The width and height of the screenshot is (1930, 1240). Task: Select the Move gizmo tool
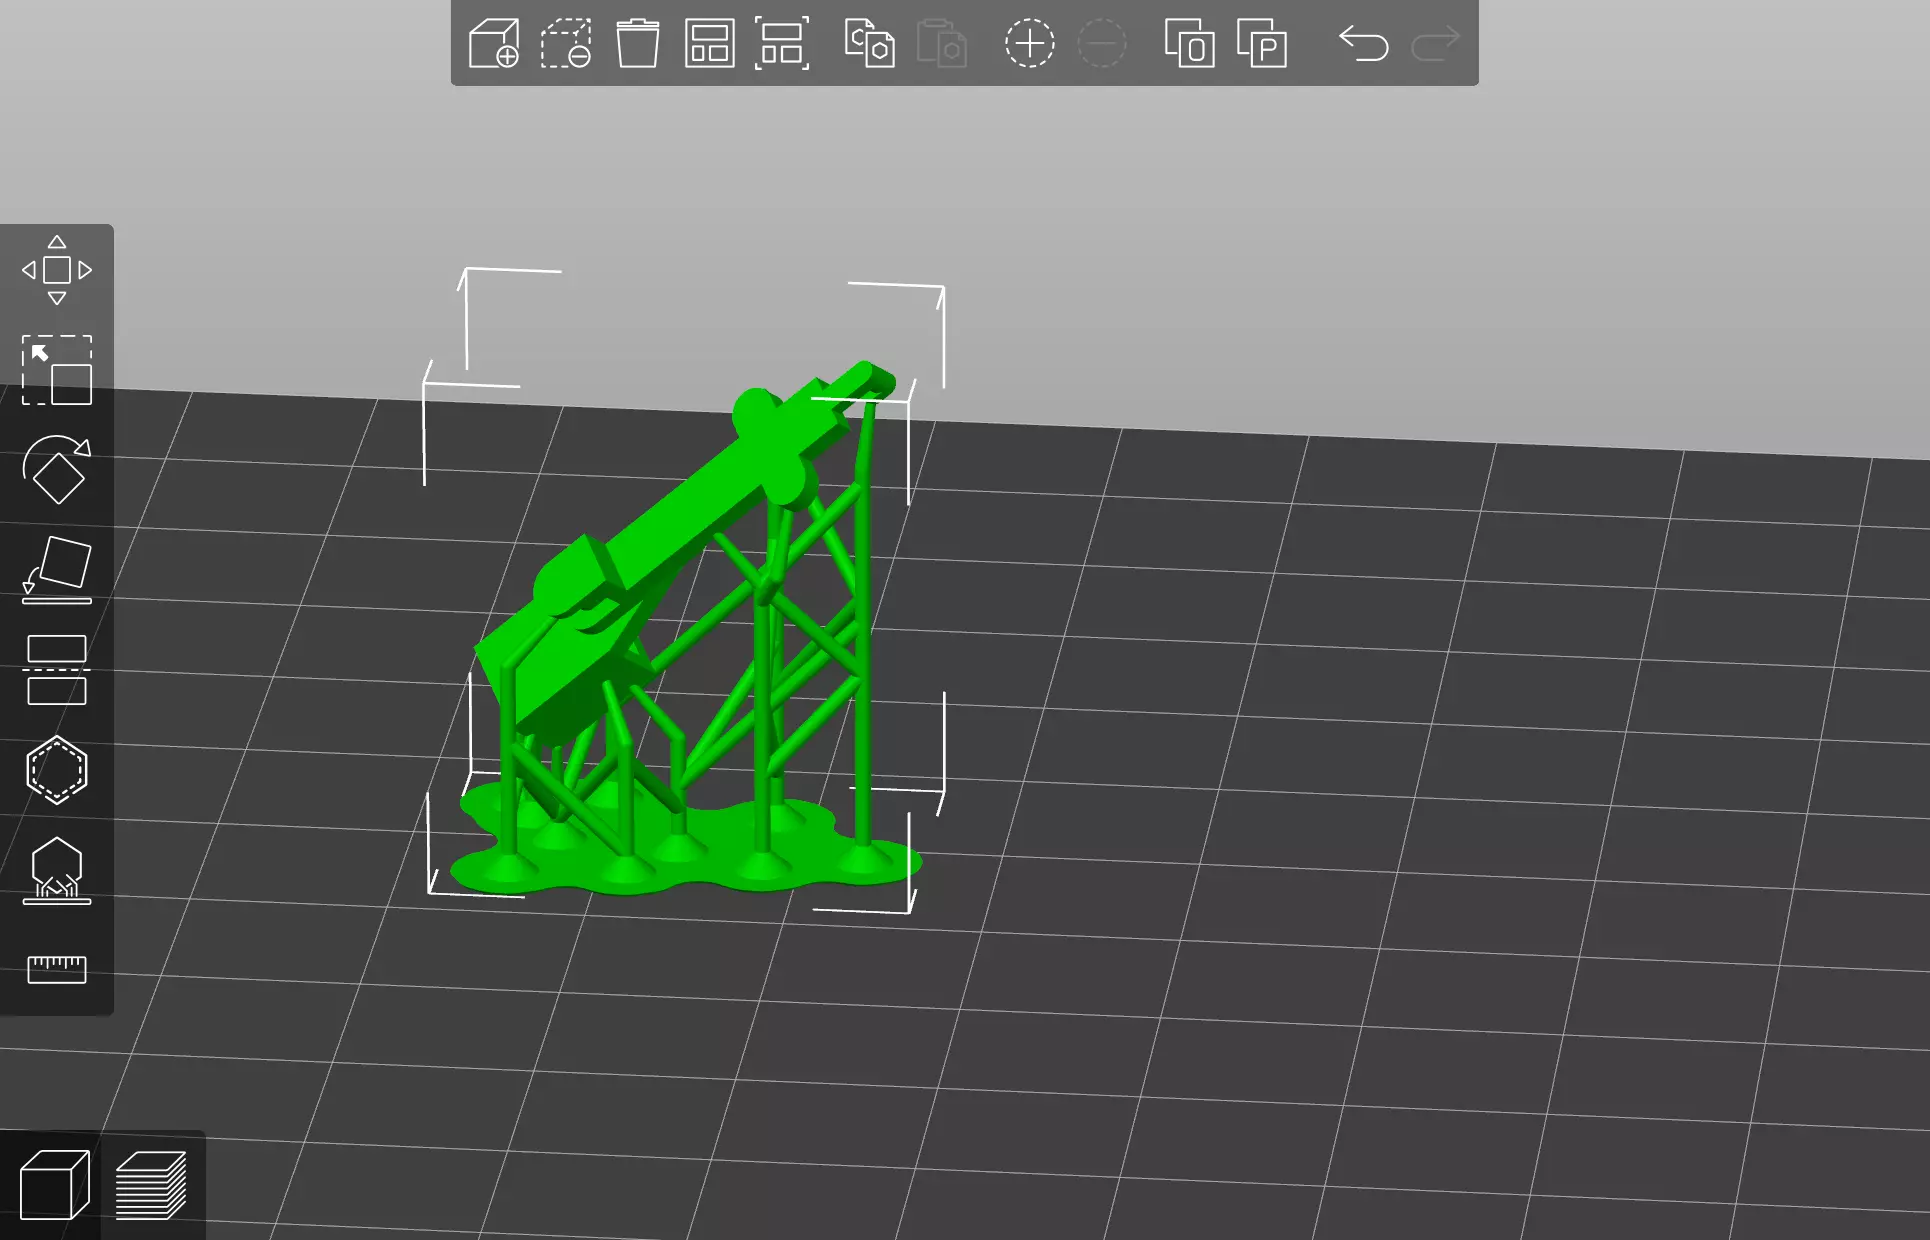coord(57,270)
